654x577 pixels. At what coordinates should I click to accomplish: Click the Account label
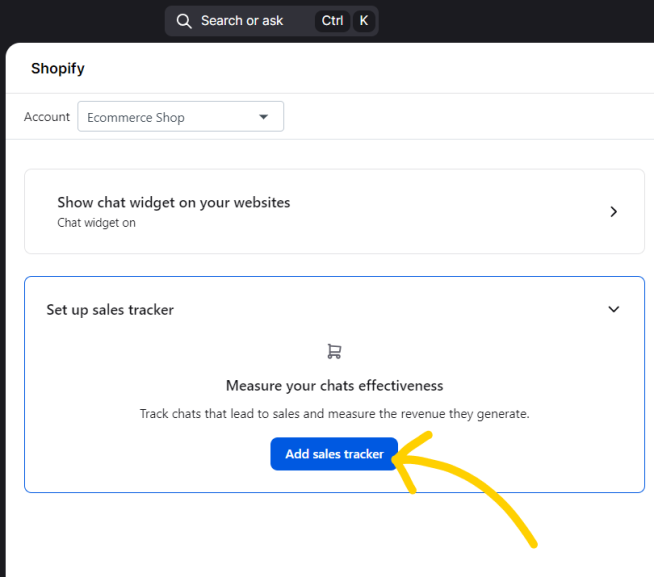(x=47, y=117)
